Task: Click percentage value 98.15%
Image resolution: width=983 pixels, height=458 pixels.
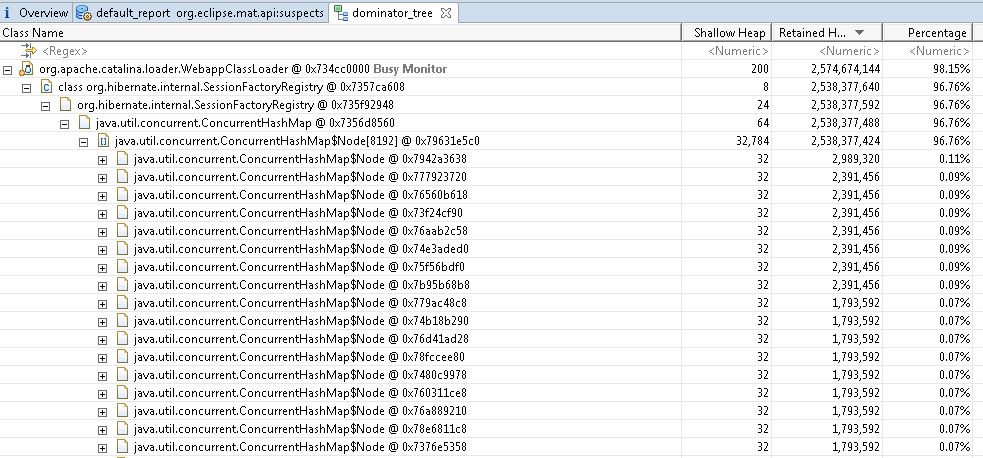Action: pos(952,69)
